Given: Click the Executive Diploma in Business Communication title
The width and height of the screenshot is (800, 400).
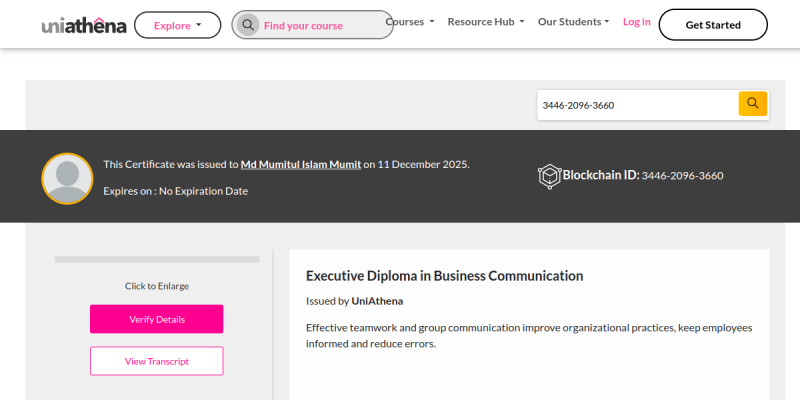Looking at the screenshot, I should 444,276.
